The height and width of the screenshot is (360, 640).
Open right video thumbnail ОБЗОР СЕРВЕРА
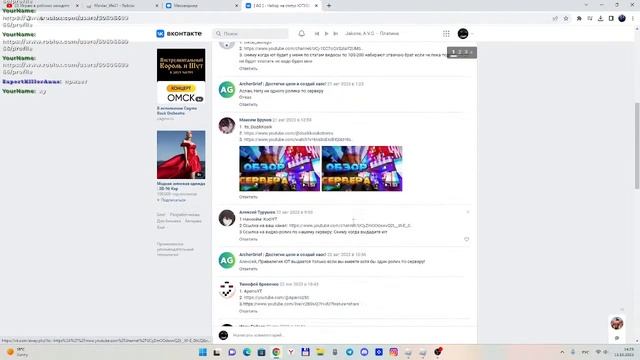click(x=362, y=169)
